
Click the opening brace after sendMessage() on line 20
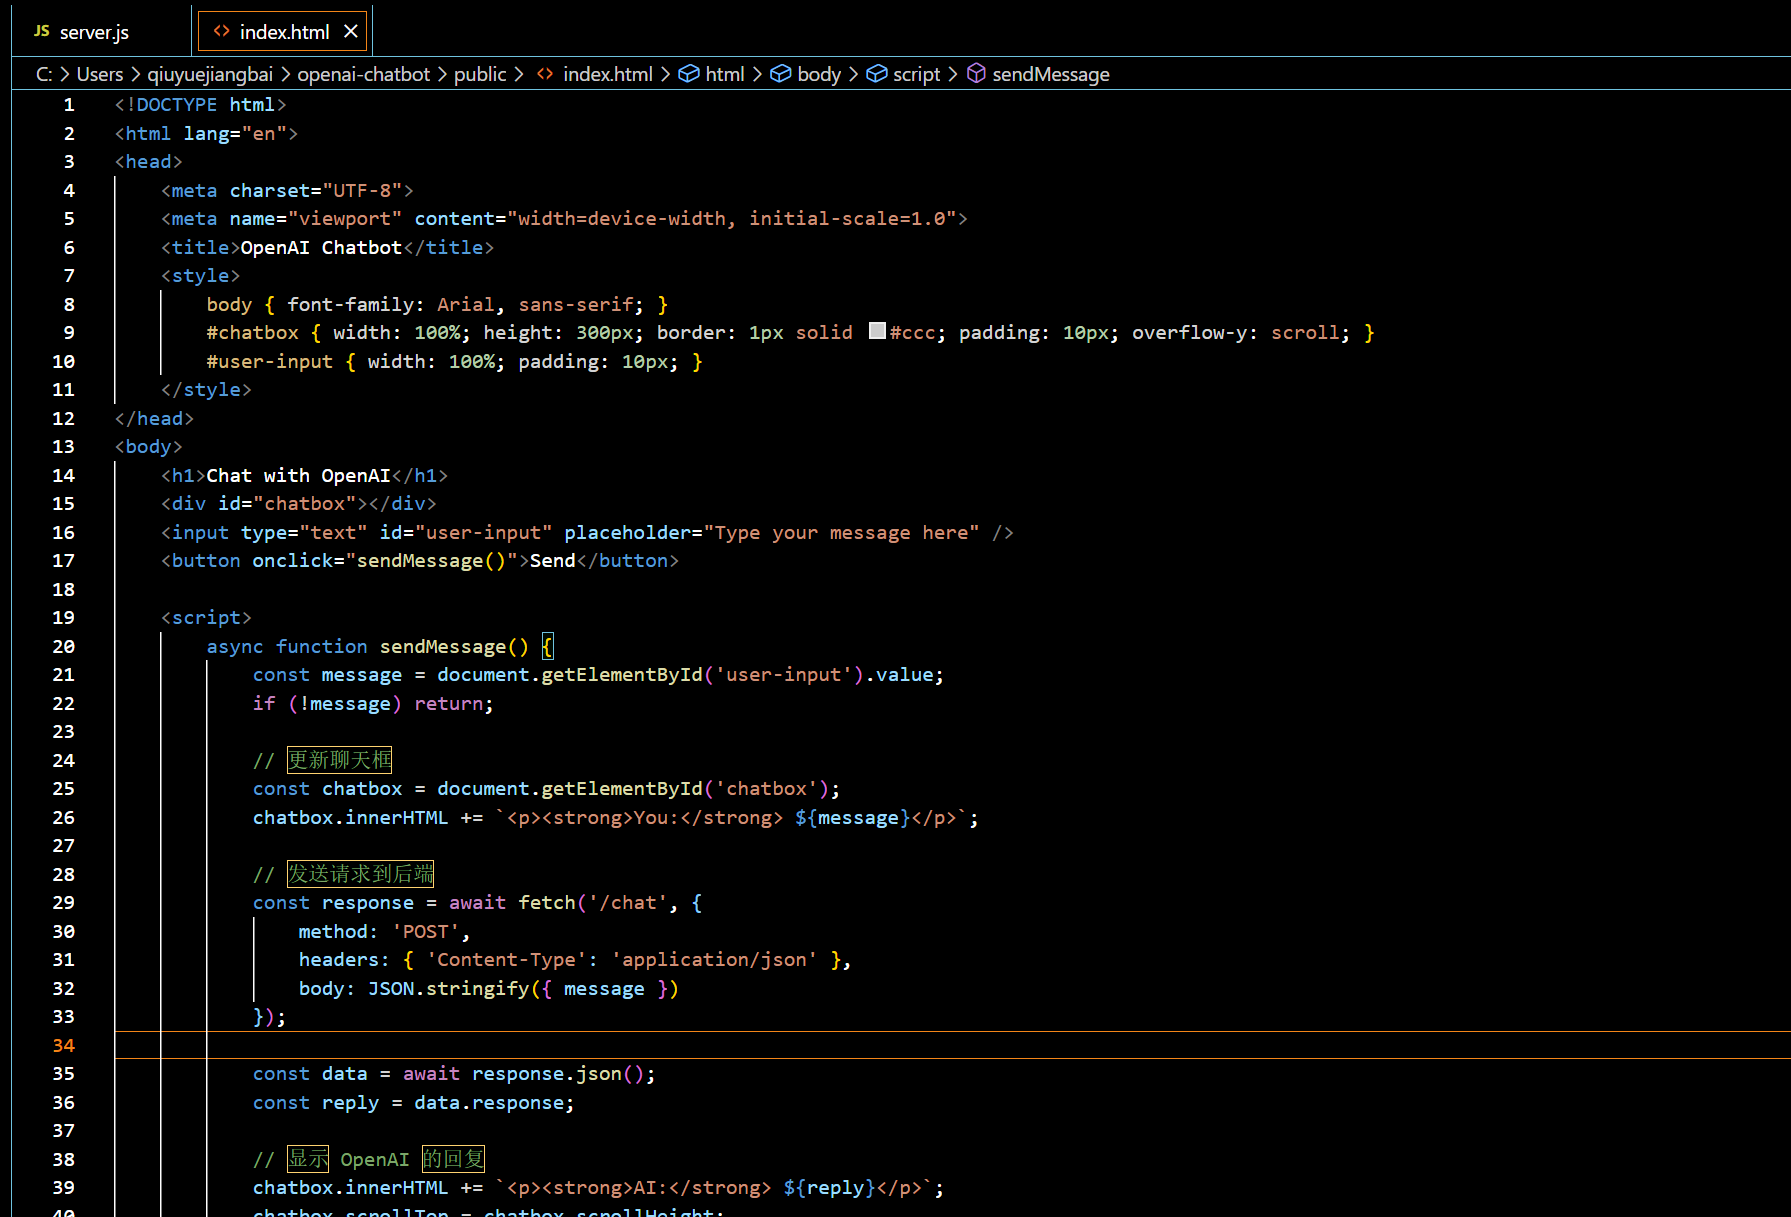tap(547, 646)
